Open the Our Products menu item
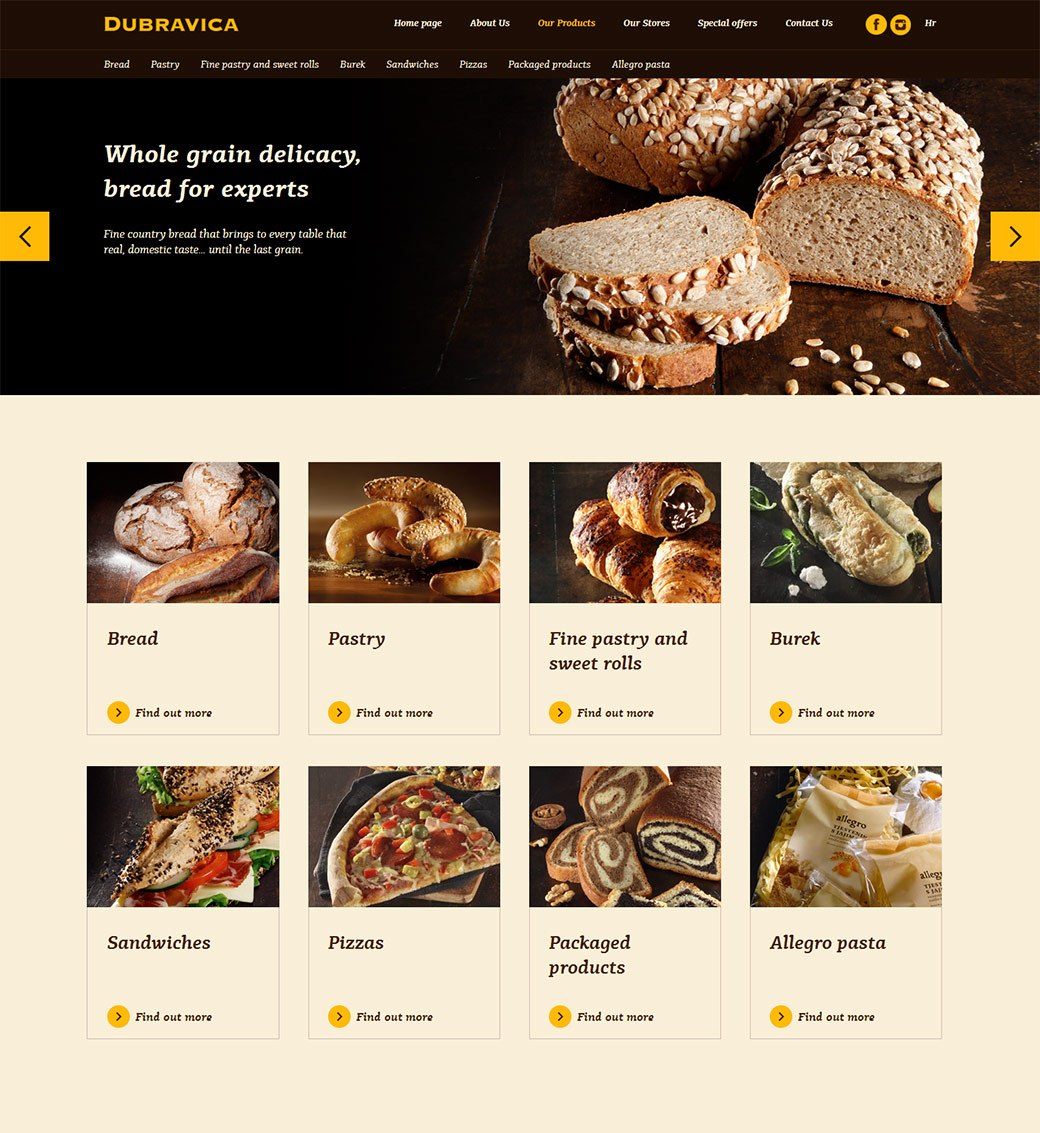Image resolution: width=1040 pixels, height=1133 pixels. [567, 23]
